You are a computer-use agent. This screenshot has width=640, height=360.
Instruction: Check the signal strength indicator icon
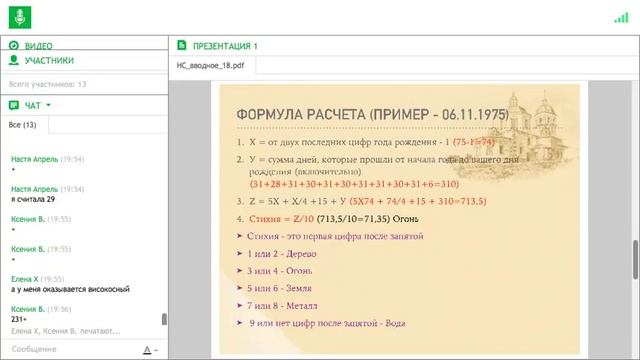[622, 18]
